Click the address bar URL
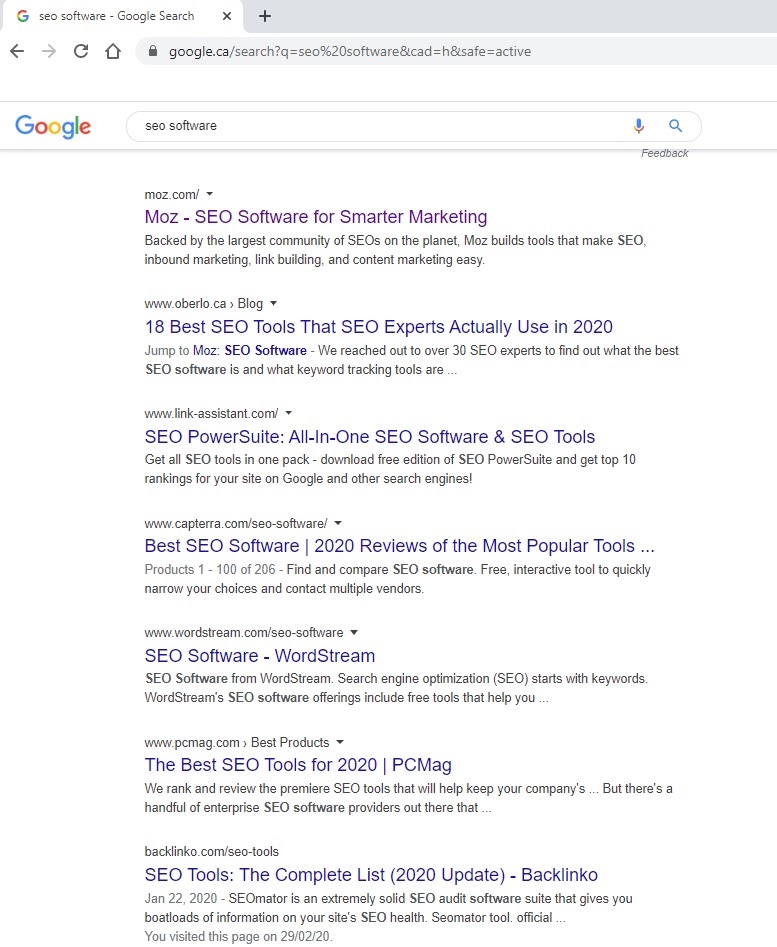 point(350,51)
